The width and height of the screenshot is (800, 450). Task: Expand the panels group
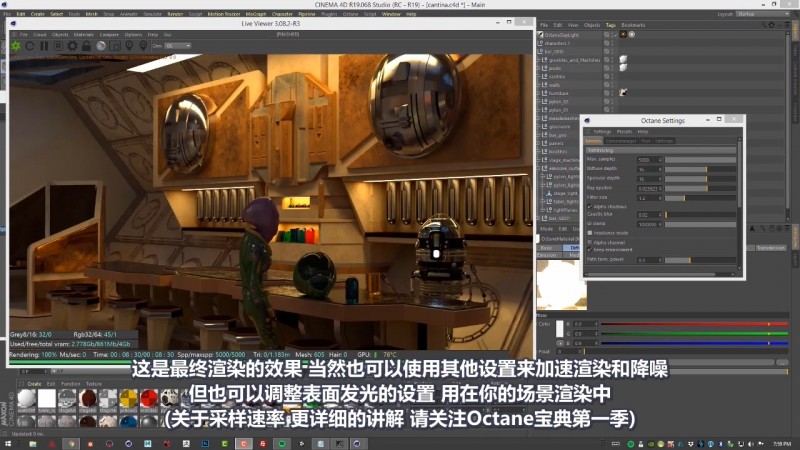pyautogui.click(x=538, y=143)
